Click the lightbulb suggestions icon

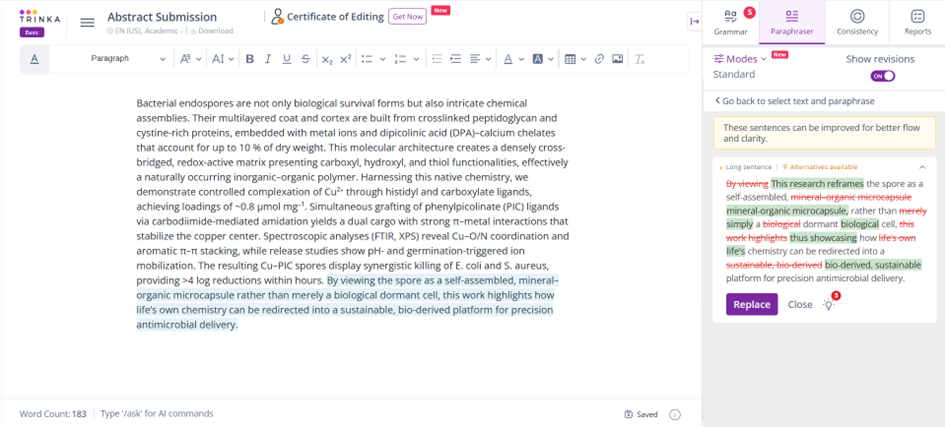828,304
